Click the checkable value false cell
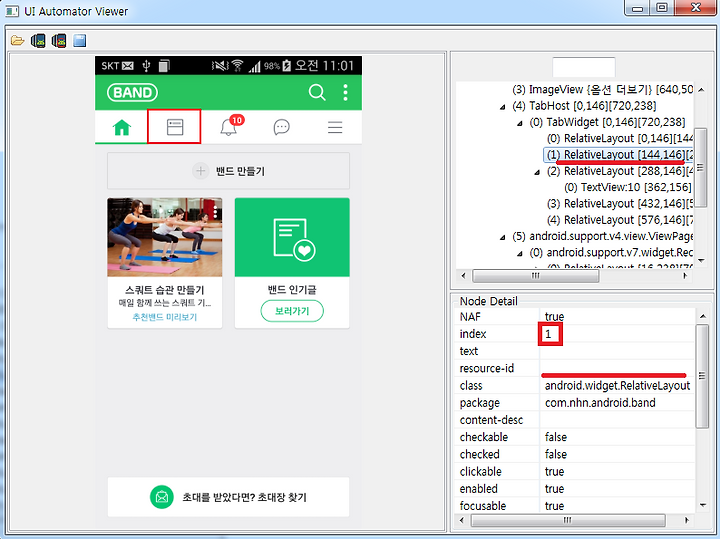 [x=617, y=437]
